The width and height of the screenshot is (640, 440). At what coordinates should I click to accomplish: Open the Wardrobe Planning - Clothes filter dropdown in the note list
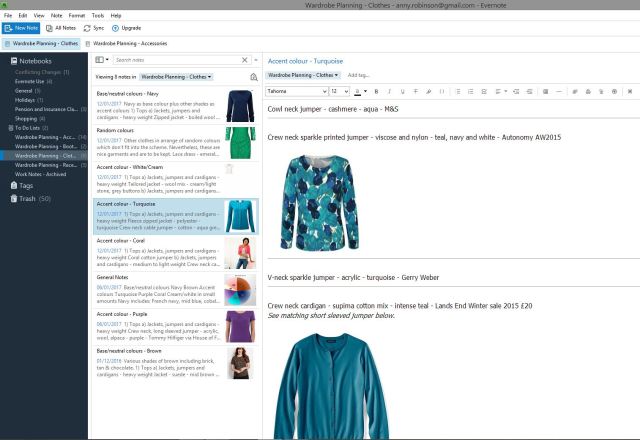[176, 77]
